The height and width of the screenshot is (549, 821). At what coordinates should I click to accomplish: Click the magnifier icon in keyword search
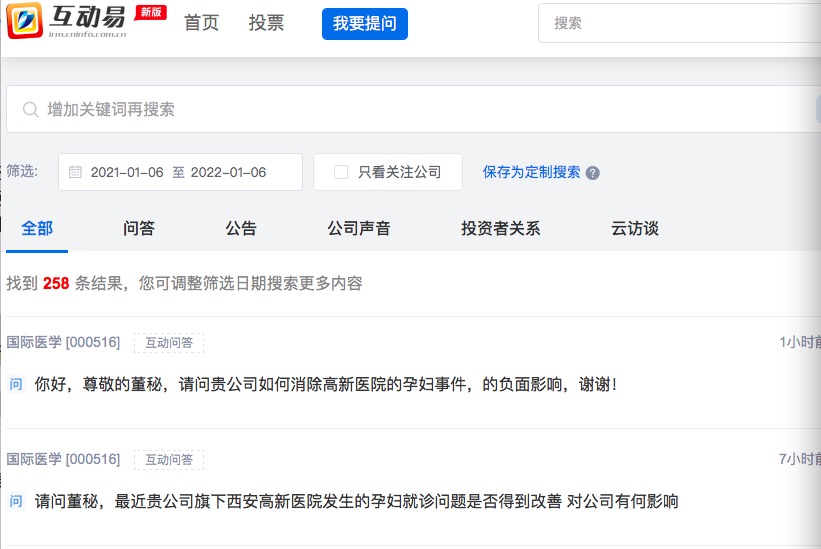pos(30,109)
